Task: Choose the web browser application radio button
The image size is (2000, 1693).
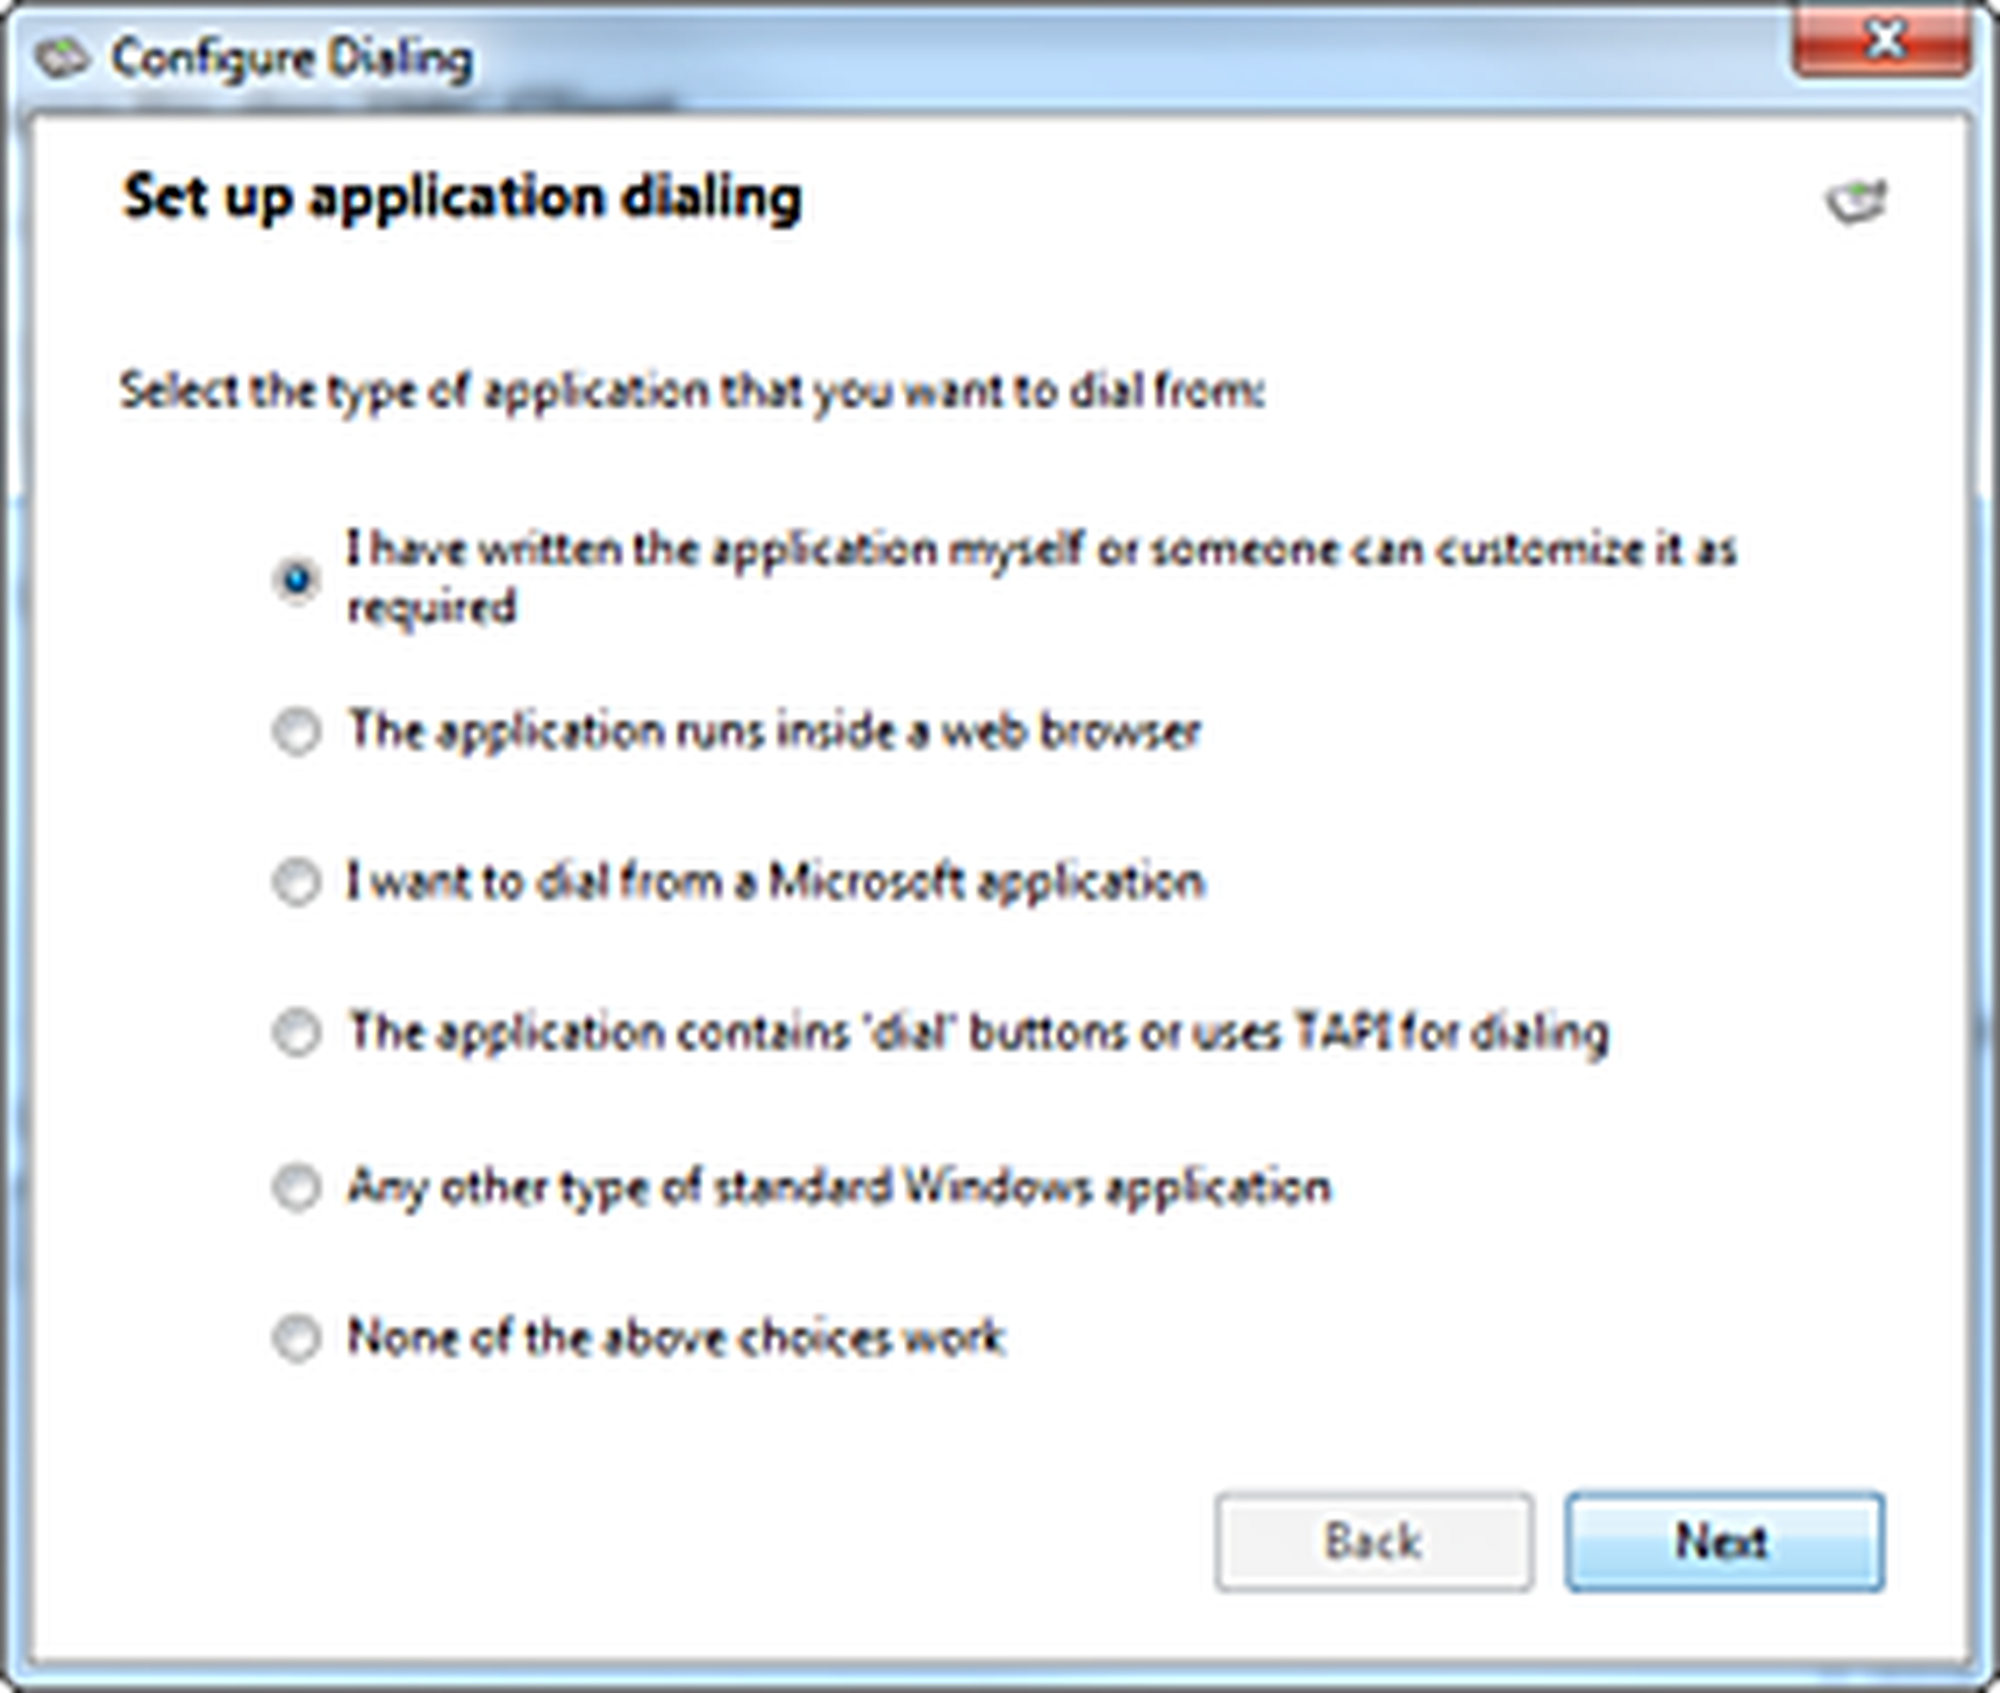Action: 296,732
